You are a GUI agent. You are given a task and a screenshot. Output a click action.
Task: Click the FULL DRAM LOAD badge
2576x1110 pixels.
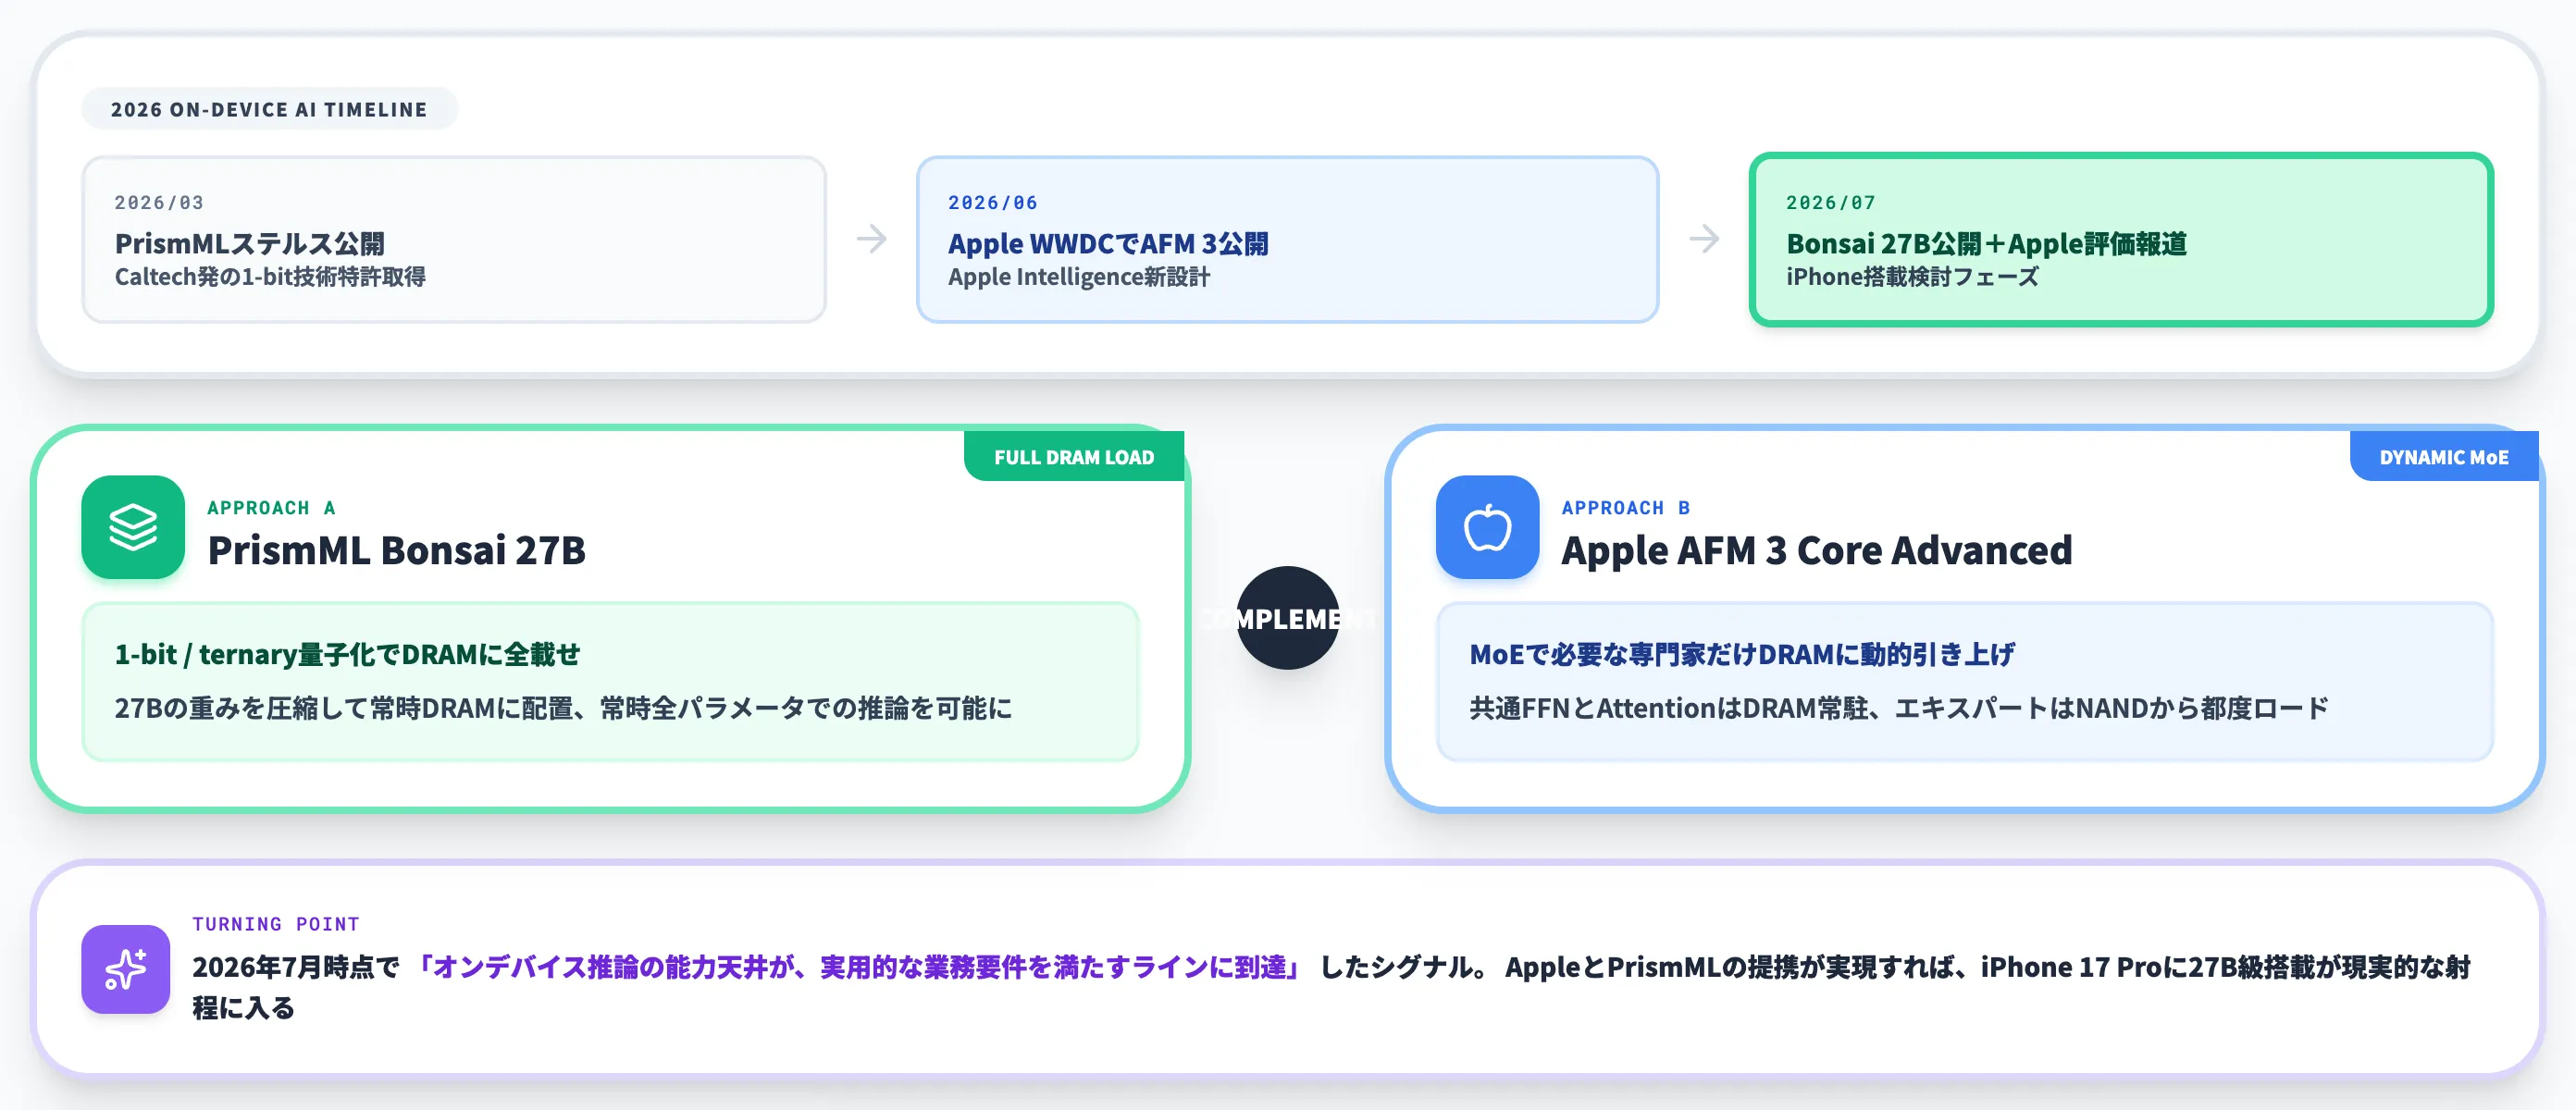click(1074, 457)
